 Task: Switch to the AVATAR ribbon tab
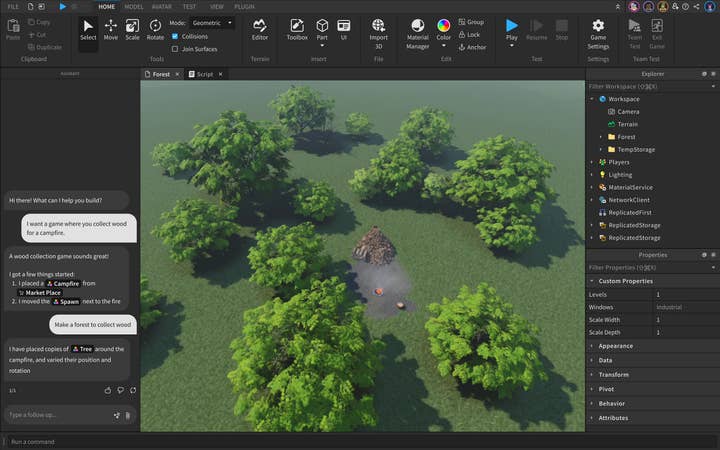coord(162,6)
